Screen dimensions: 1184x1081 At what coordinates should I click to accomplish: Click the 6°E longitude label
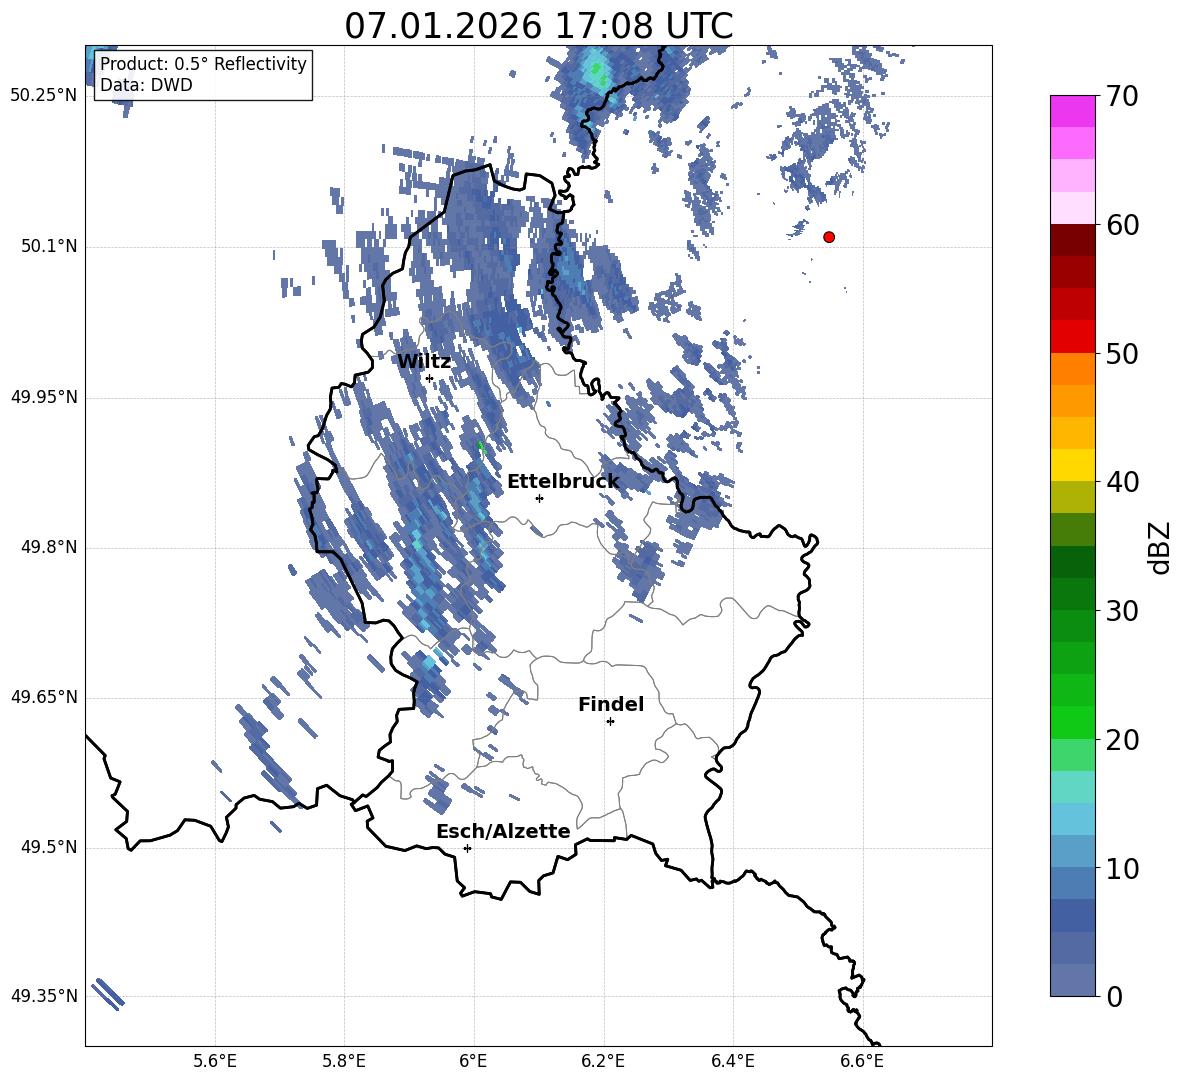coord(473,1061)
